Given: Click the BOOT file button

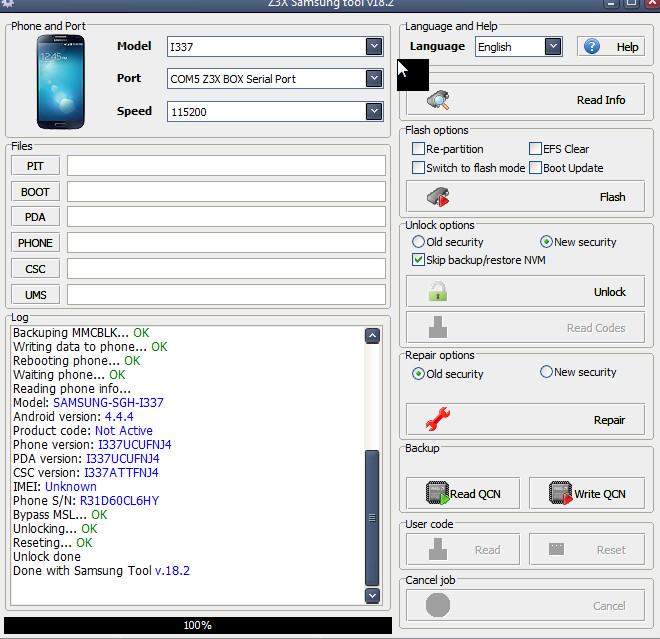Looking at the screenshot, I should (x=35, y=192).
